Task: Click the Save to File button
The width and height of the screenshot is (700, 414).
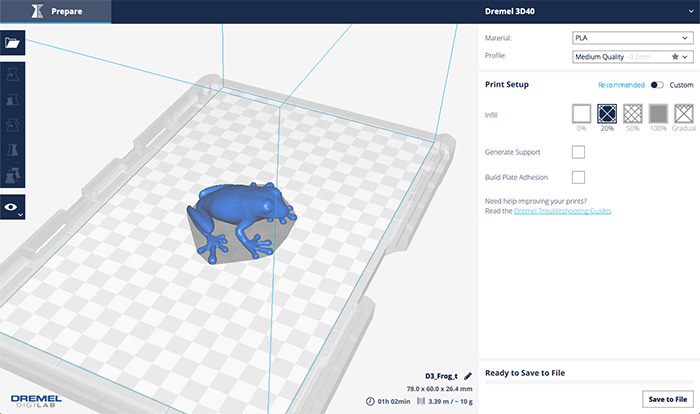Action: click(x=668, y=399)
